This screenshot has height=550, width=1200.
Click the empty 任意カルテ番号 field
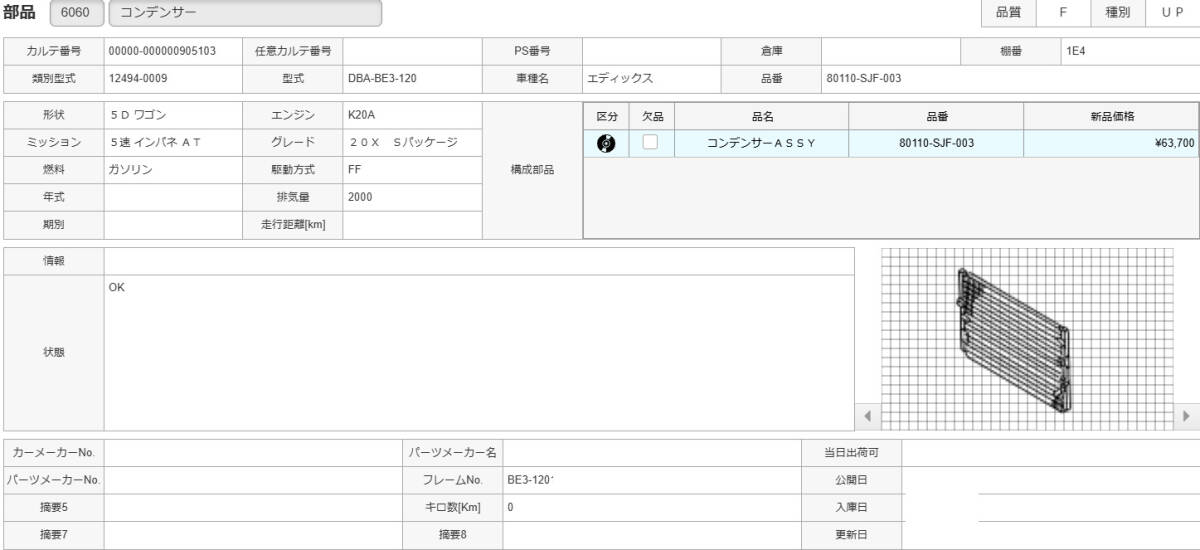point(412,50)
